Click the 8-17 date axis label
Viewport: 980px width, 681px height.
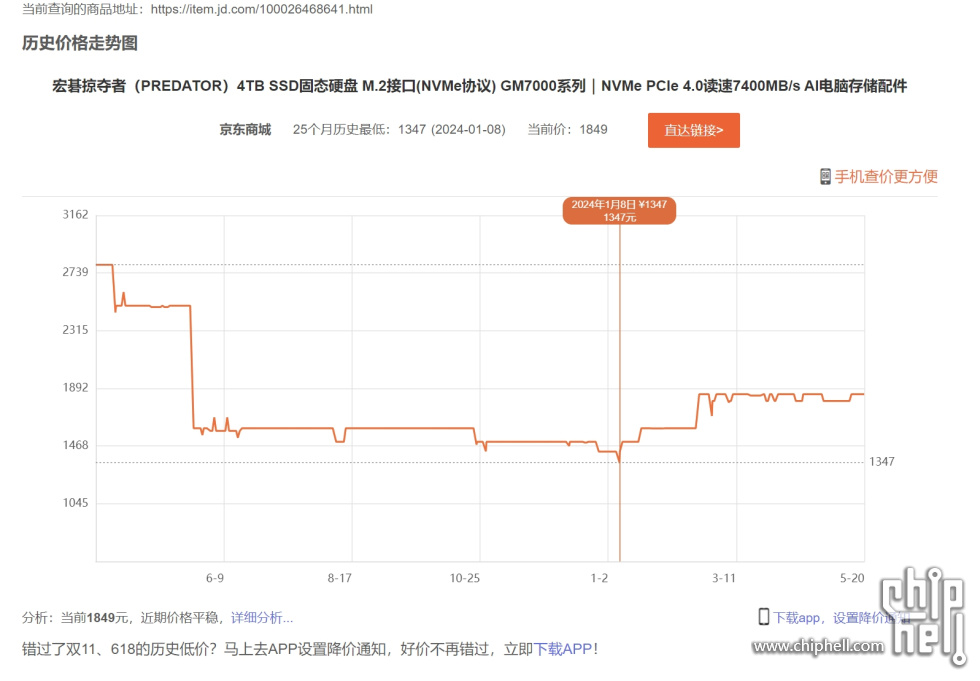339,578
